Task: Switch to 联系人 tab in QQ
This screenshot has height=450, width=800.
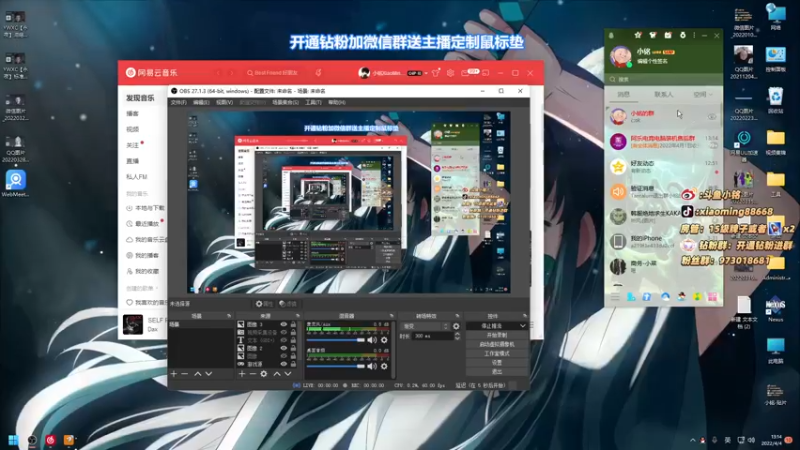Action: coord(663,94)
